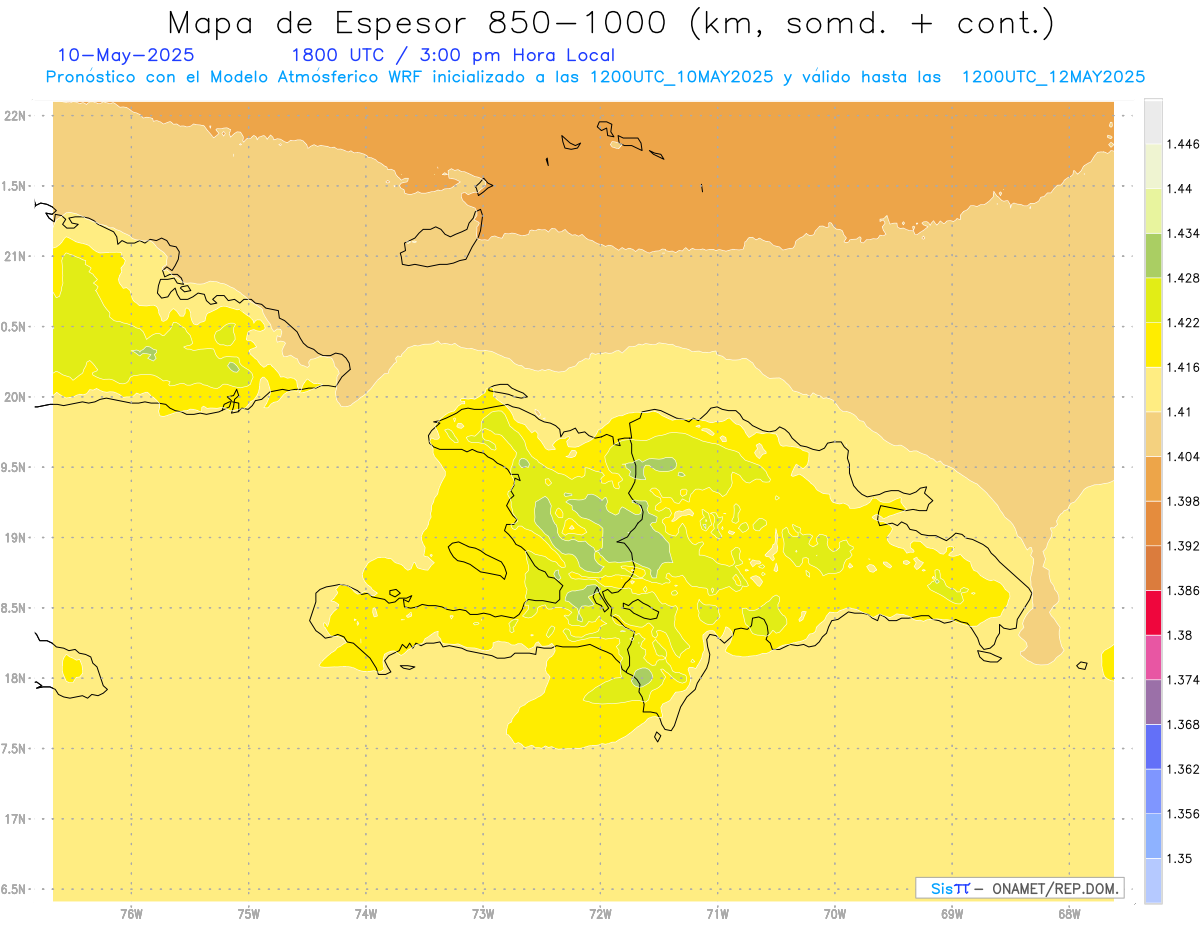Click the '21N' latitude axis label
Screen dimensions: 1200x927
pos(16,256)
